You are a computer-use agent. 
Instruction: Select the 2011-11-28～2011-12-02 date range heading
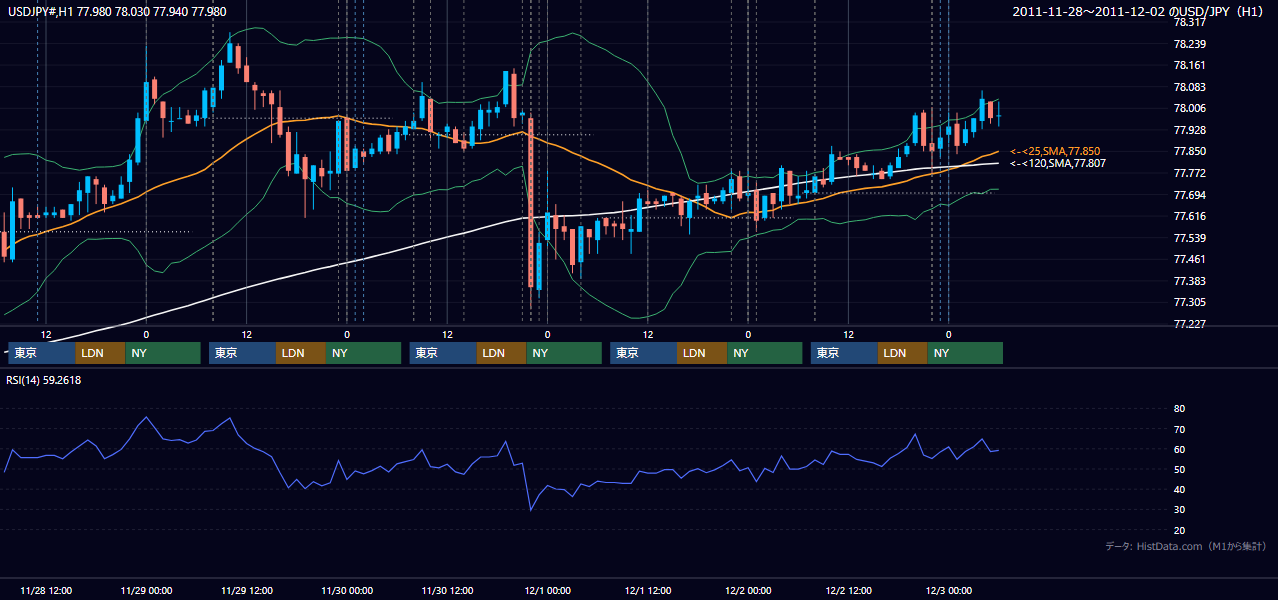pos(1140,11)
